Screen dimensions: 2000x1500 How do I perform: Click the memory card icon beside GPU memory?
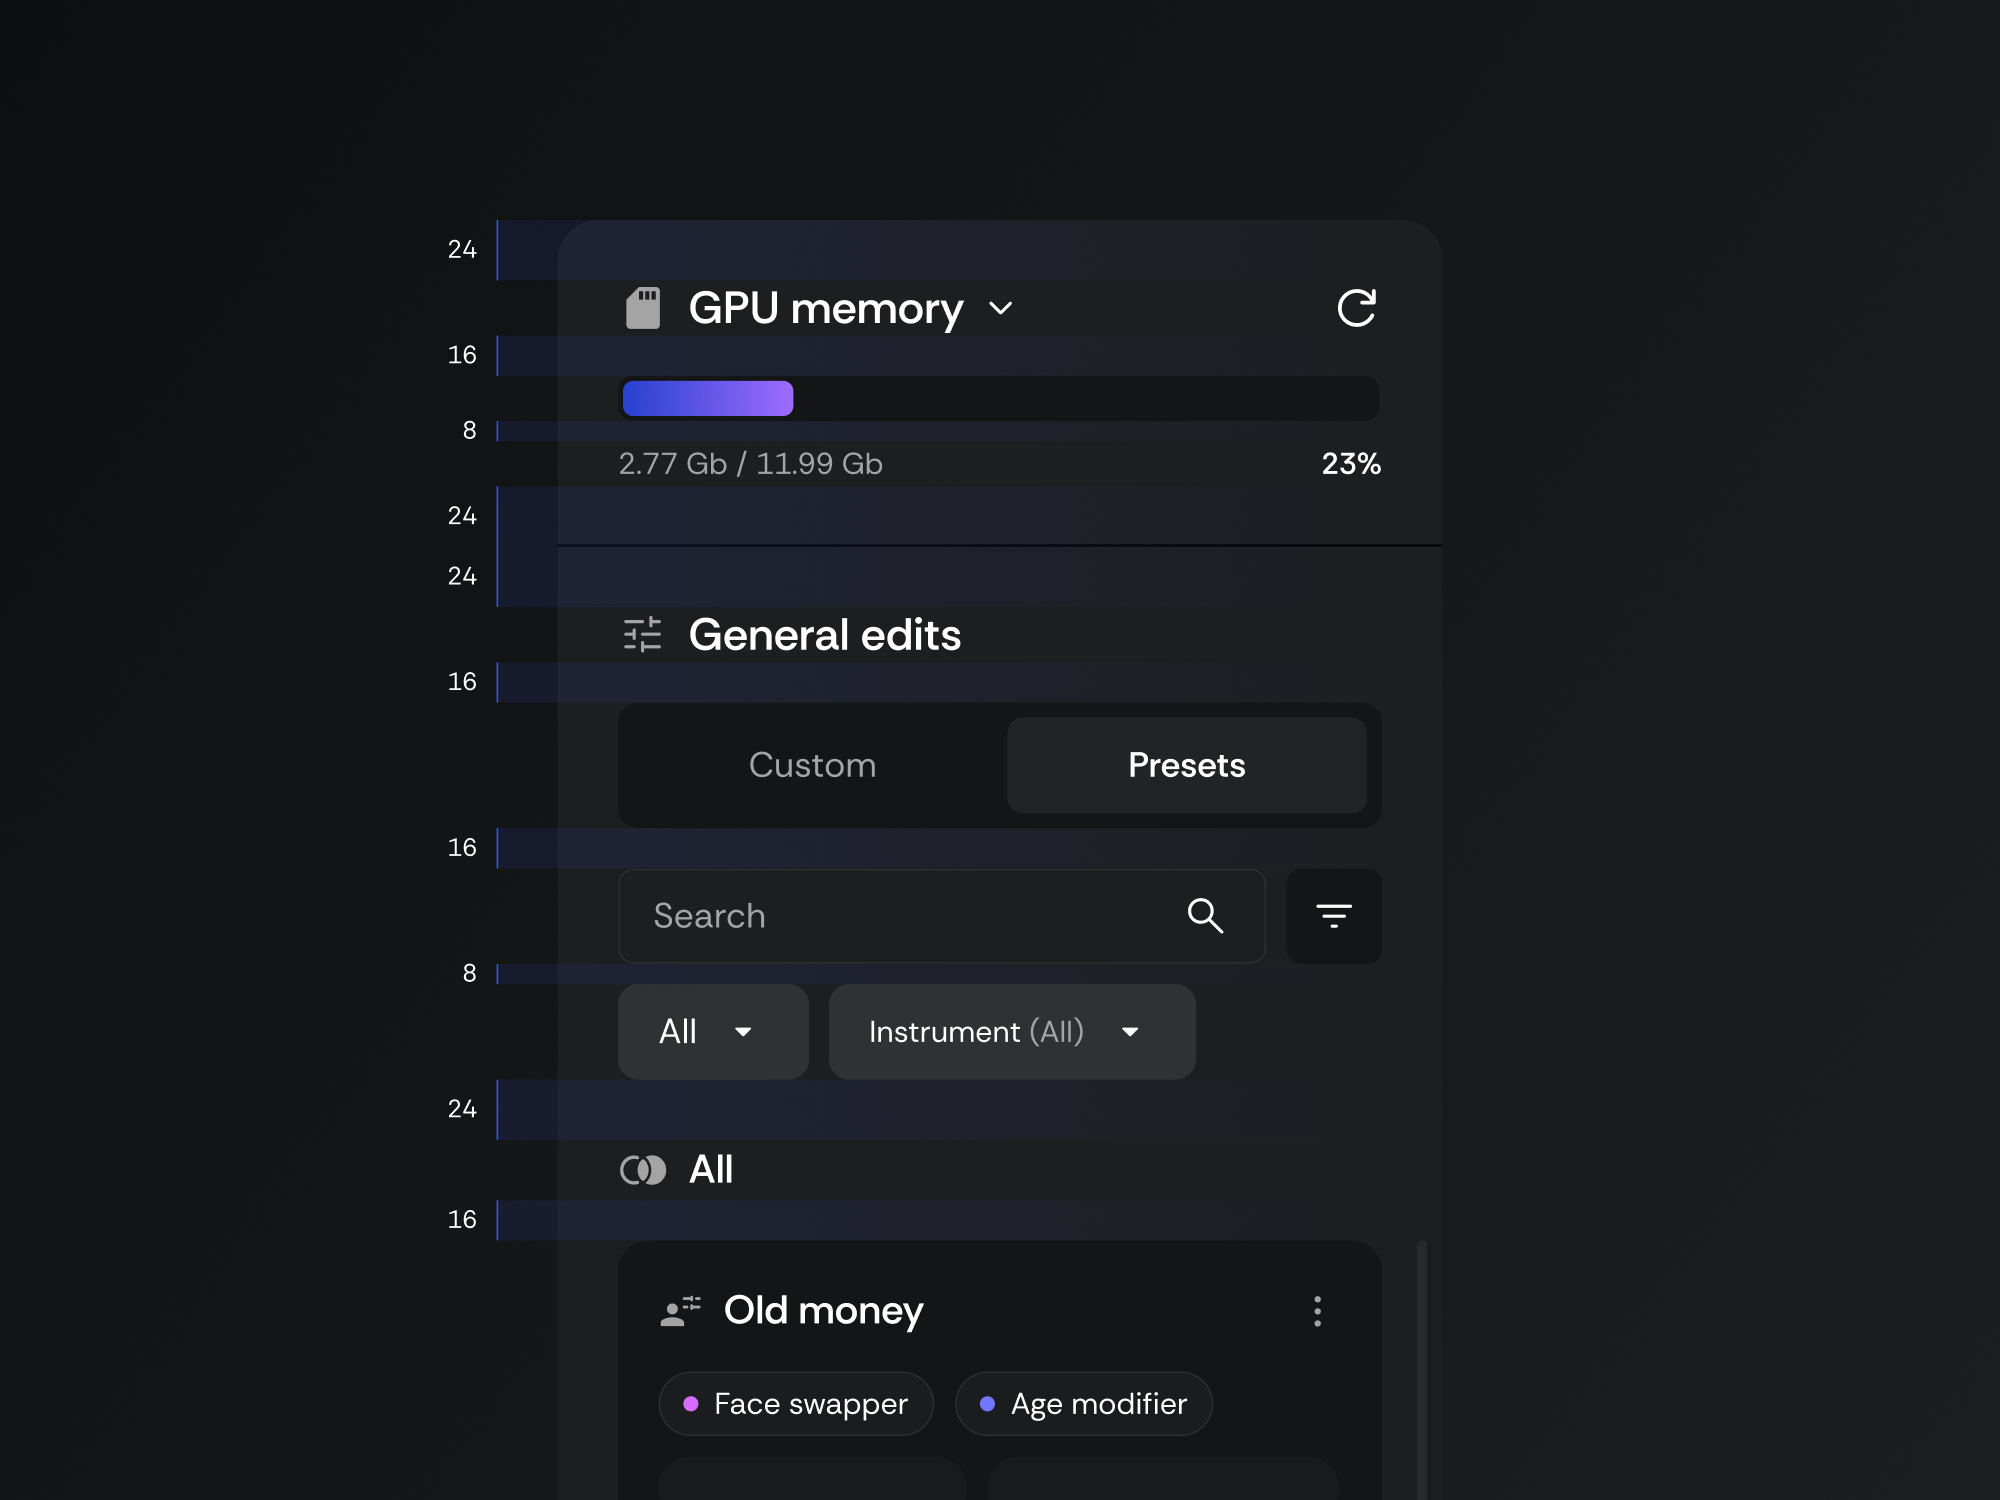click(x=643, y=308)
